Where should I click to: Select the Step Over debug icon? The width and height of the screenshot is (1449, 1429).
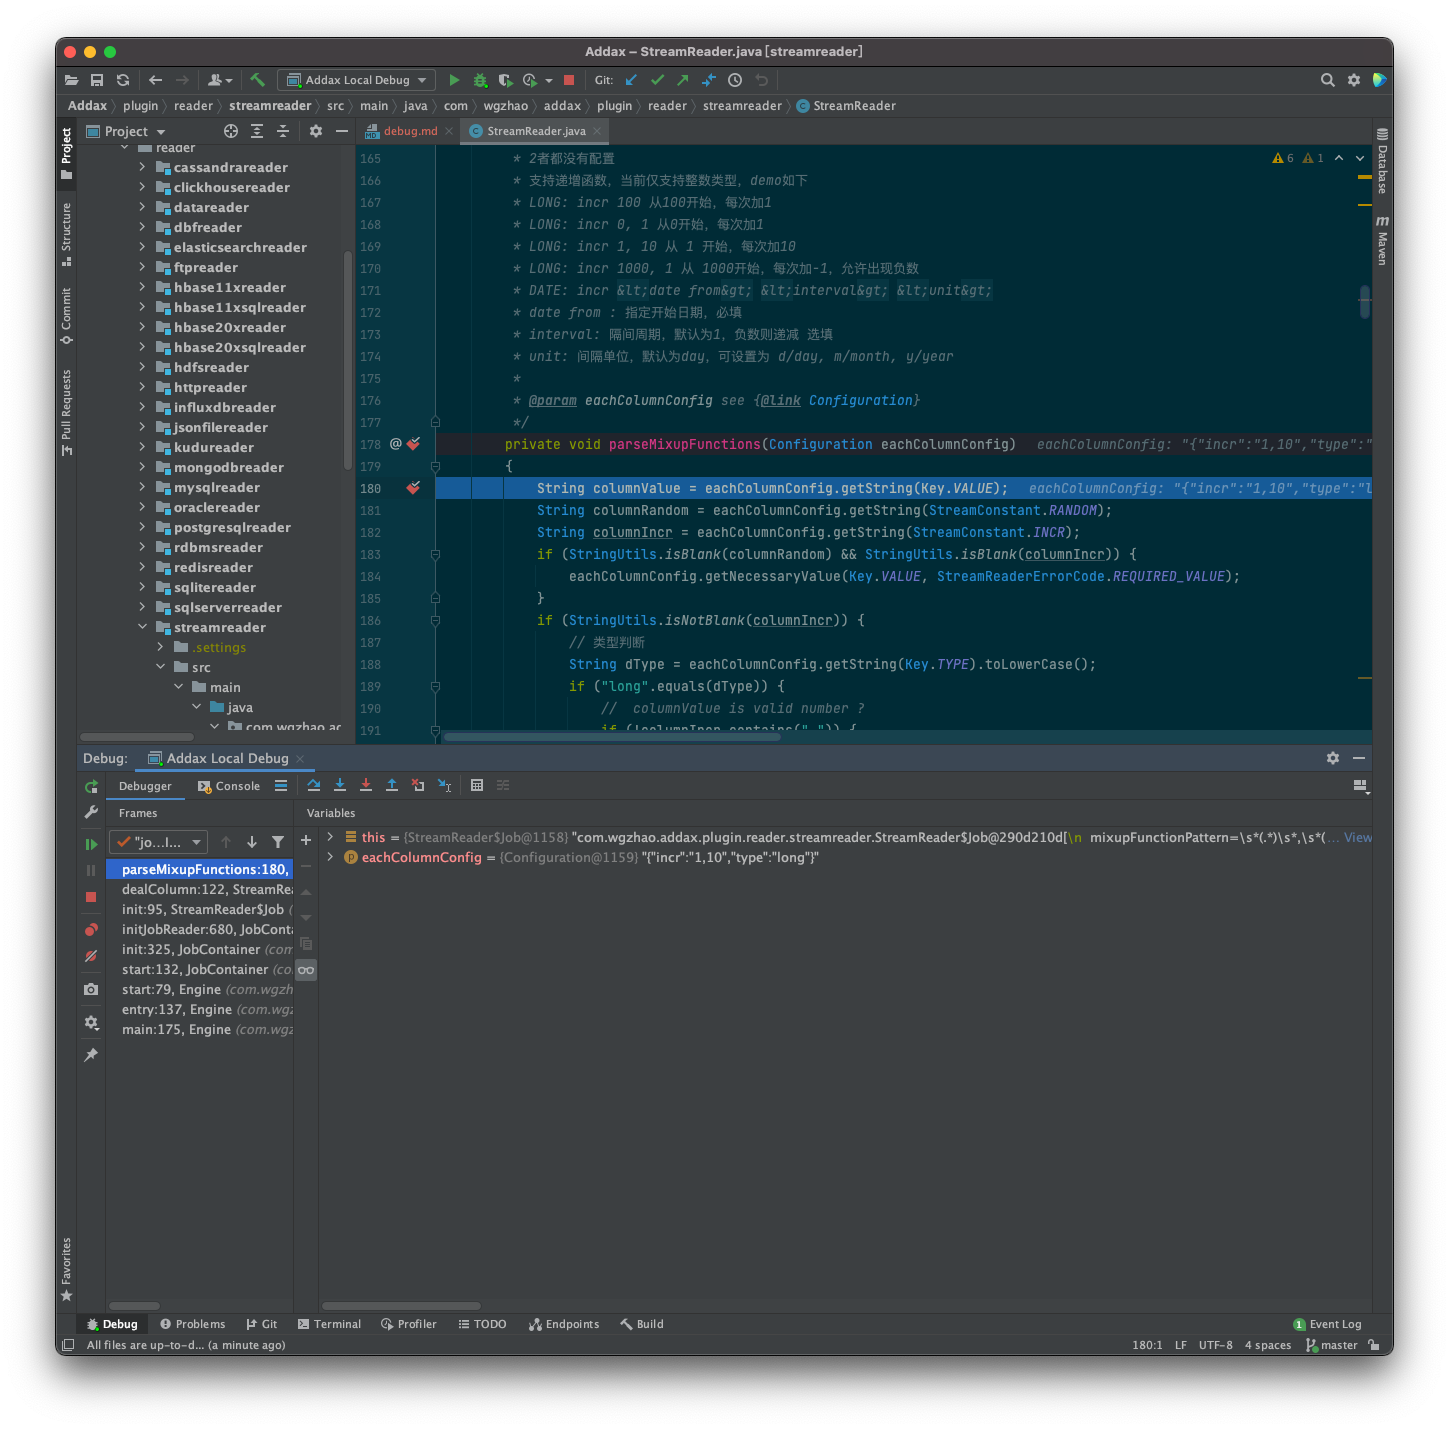(314, 785)
